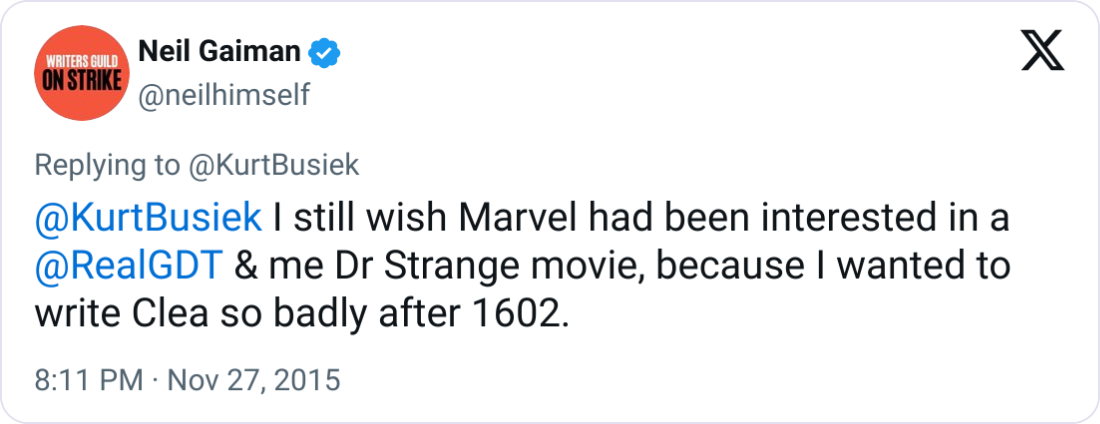1100x424 pixels.
Task: Click the 'Replying to' label text
Action: tap(107, 166)
